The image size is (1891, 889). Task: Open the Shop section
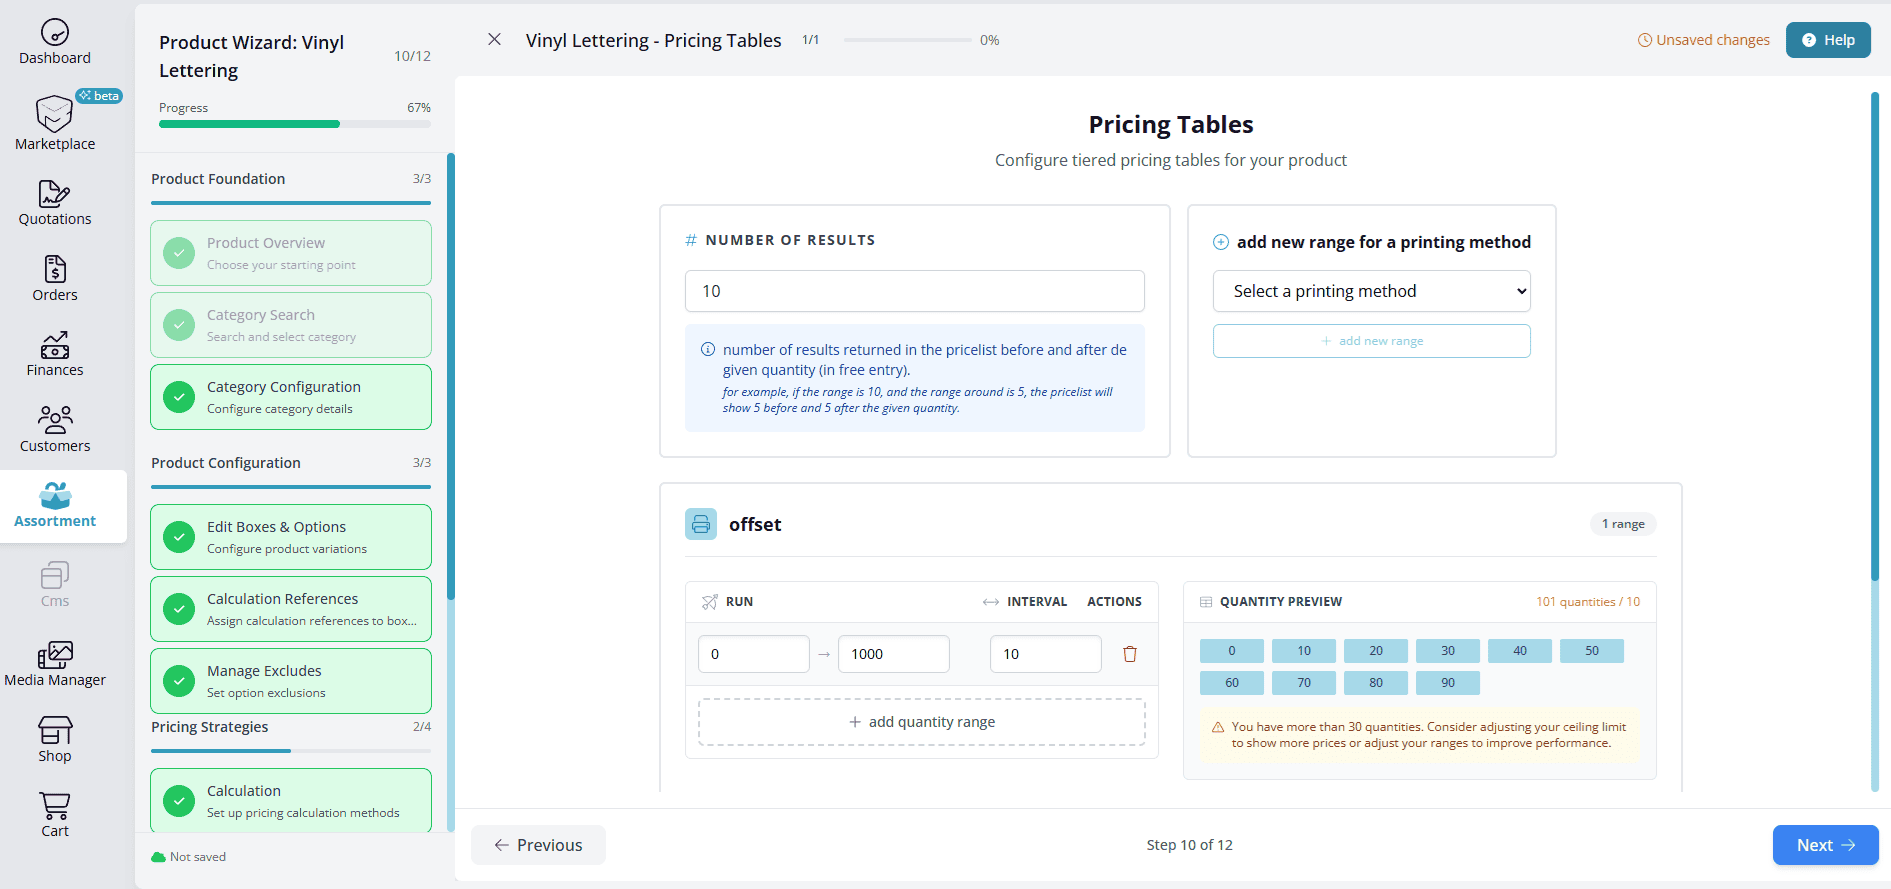[x=55, y=740]
